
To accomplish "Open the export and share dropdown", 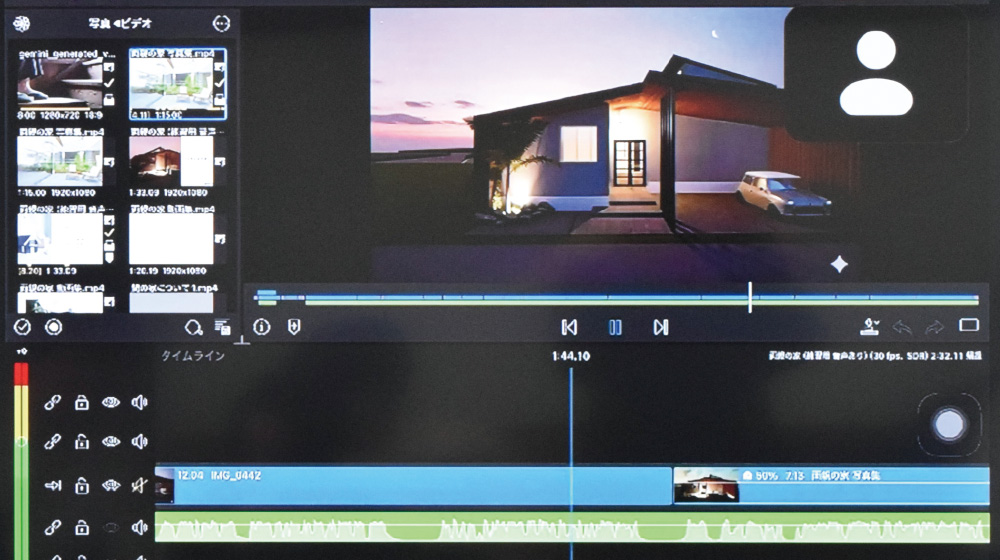I will pyautogui.click(x=870, y=327).
